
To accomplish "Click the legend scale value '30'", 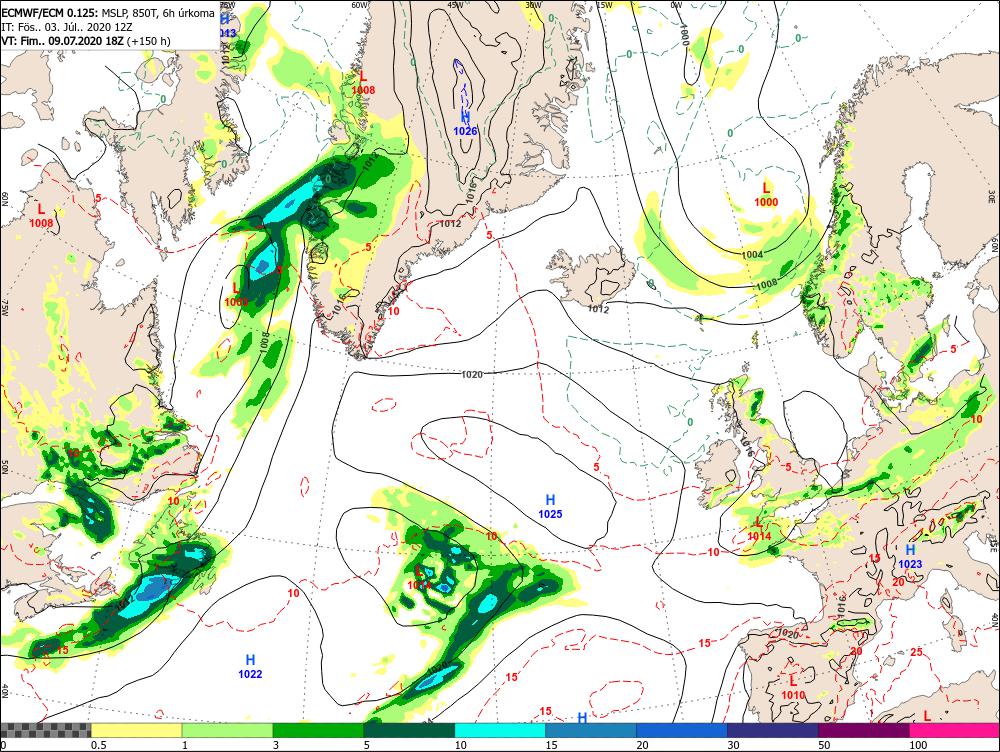I will click(x=733, y=745).
